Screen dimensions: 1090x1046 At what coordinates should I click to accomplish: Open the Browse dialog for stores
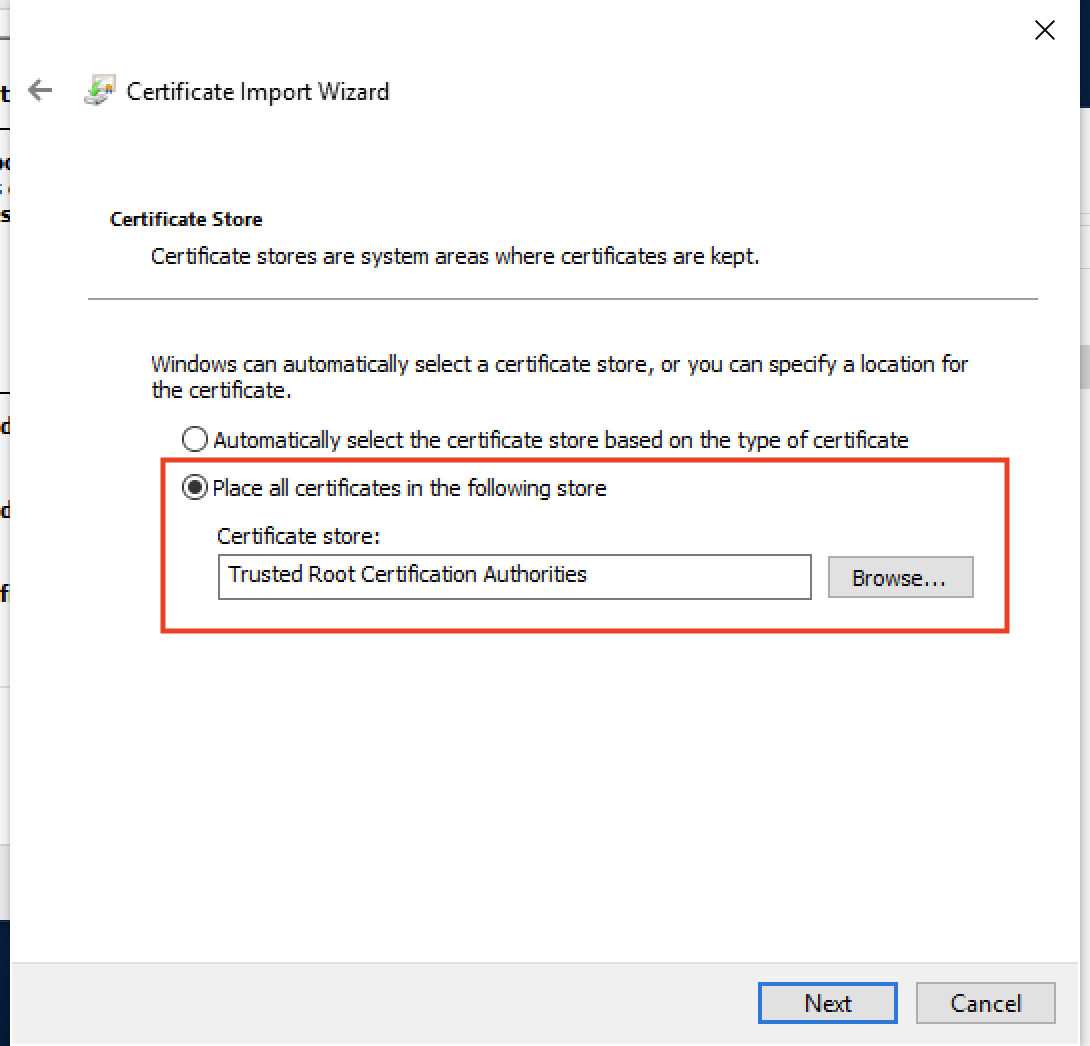point(900,577)
